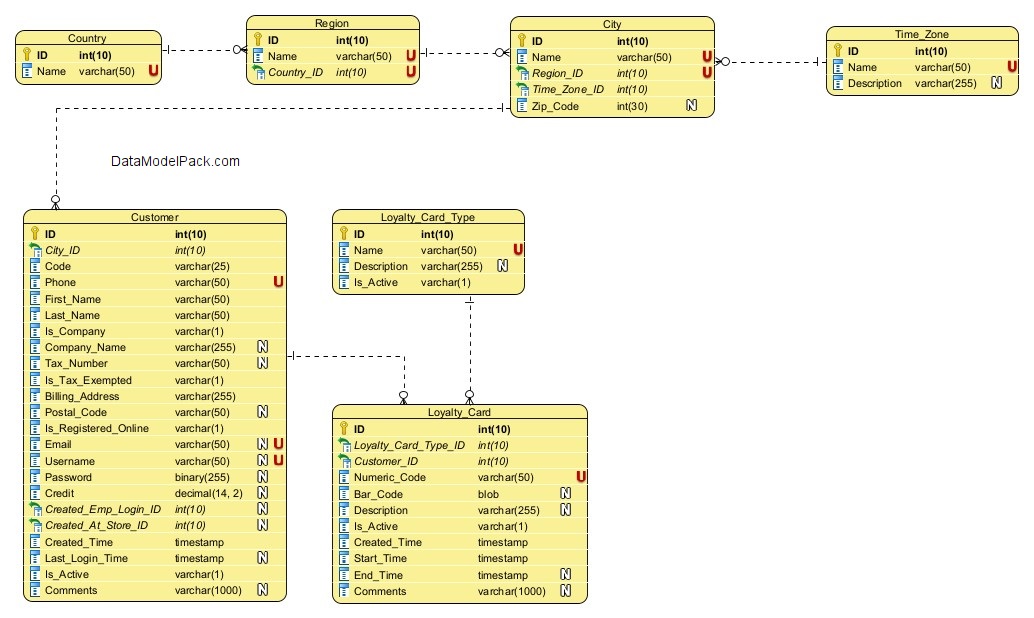Select the unique marker on Customer Phone row

278,283
